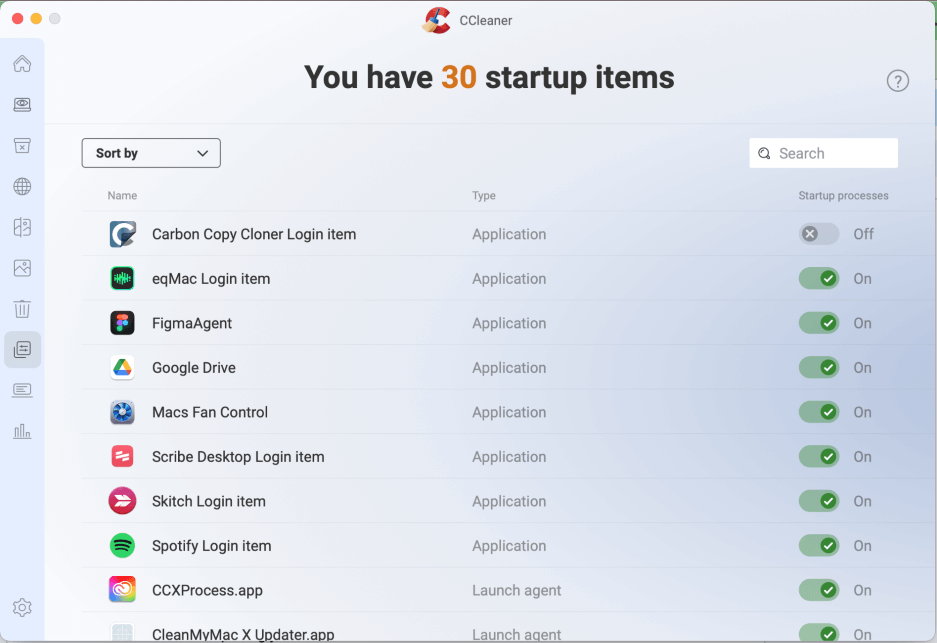
Task: Select the highlighted startup items sidebar icon
Action: pyautogui.click(x=22, y=350)
